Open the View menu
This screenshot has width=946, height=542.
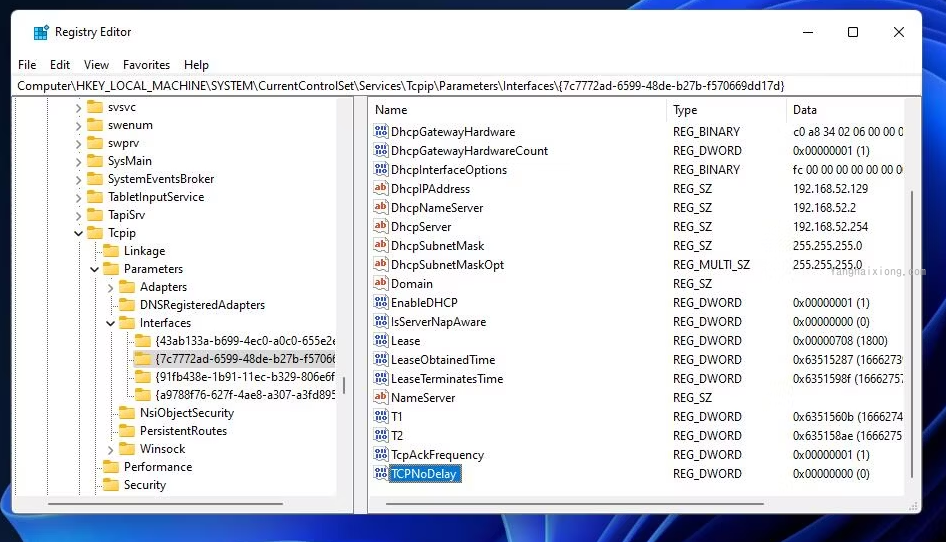click(x=97, y=65)
